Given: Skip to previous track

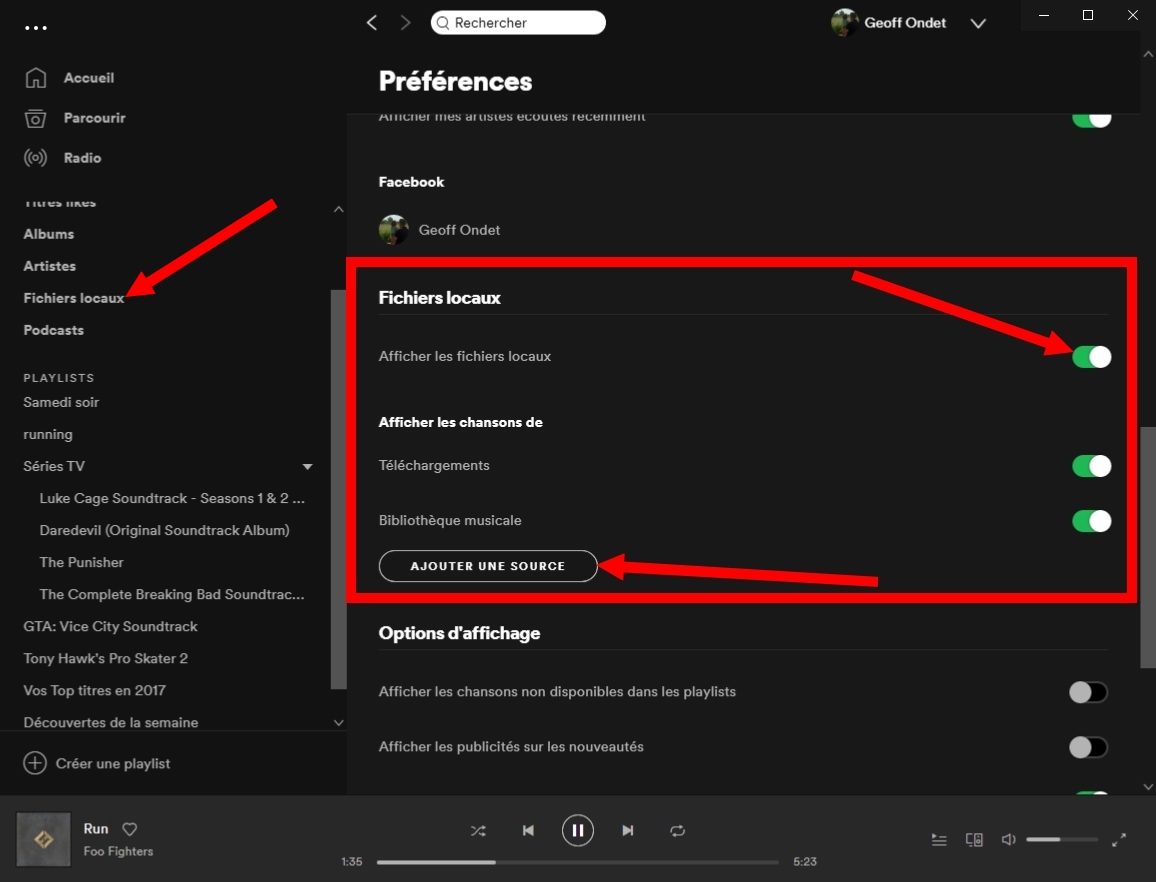Looking at the screenshot, I should pos(528,831).
